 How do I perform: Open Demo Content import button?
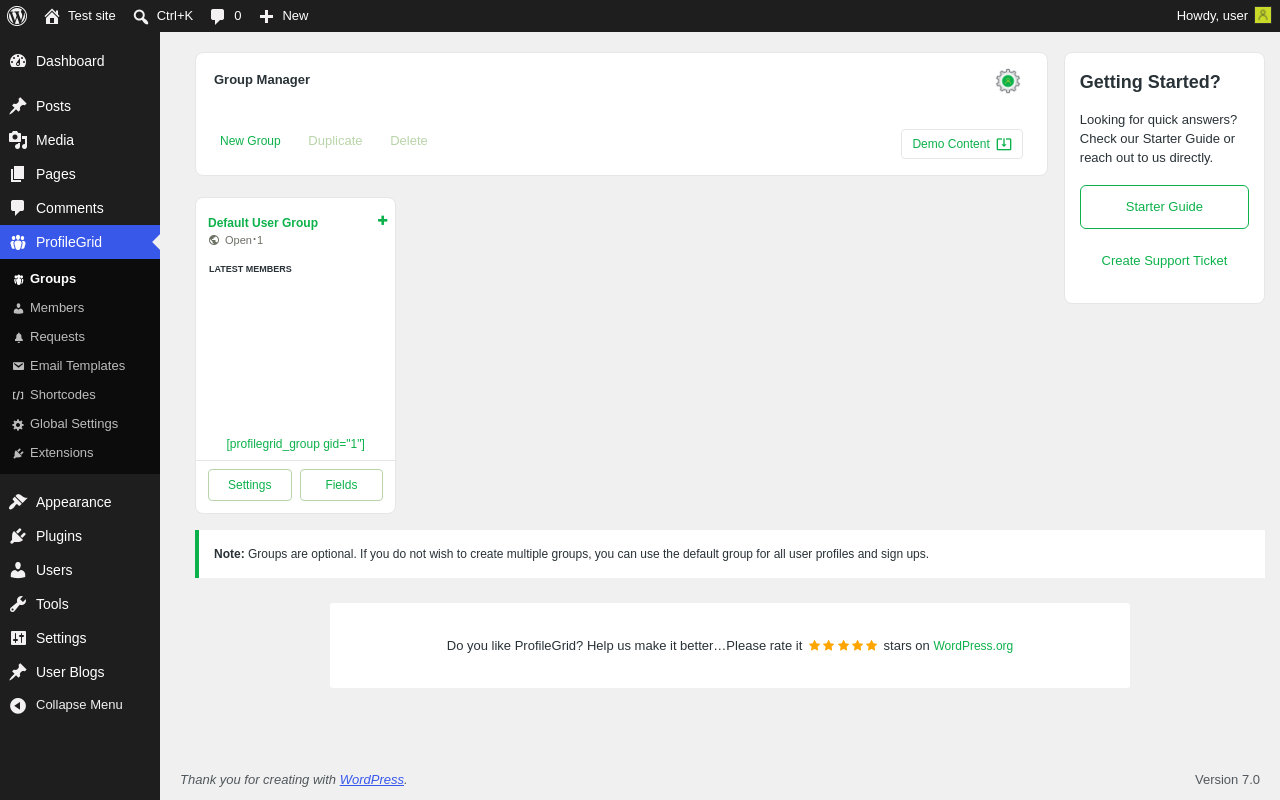click(962, 144)
